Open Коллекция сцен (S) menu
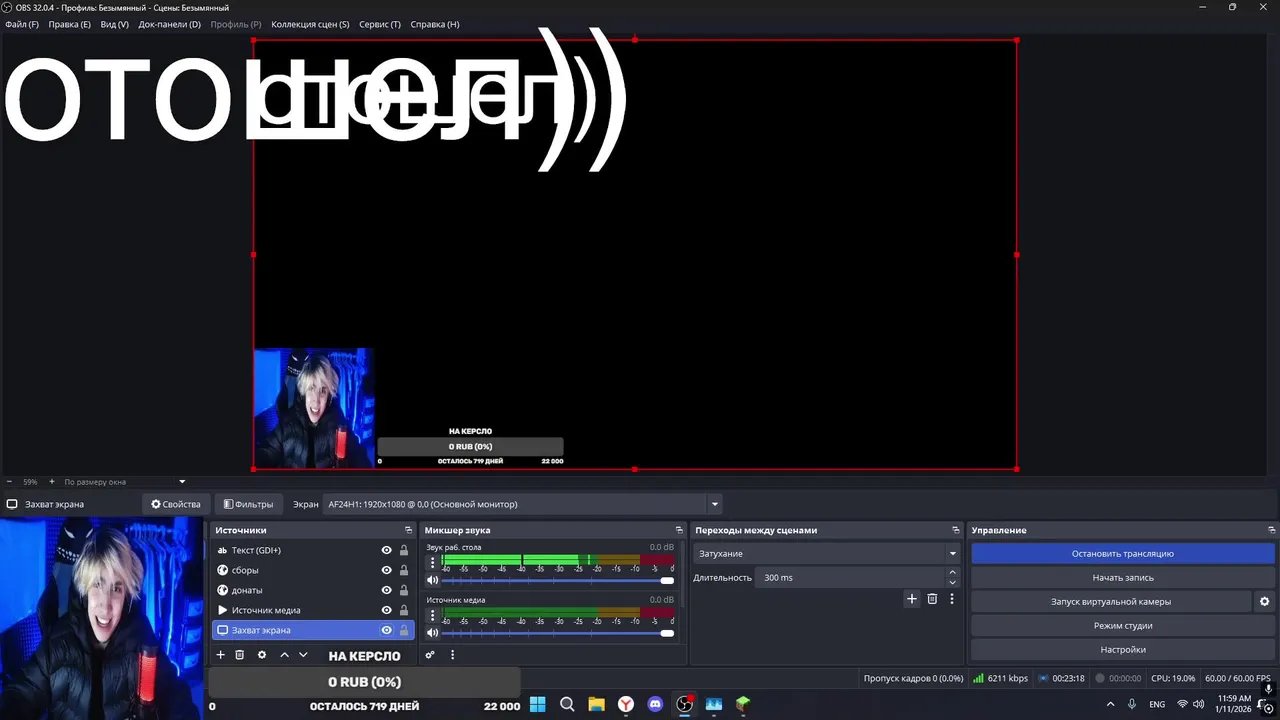This screenshot has width=1280, height=720. [x=310, y=24]
